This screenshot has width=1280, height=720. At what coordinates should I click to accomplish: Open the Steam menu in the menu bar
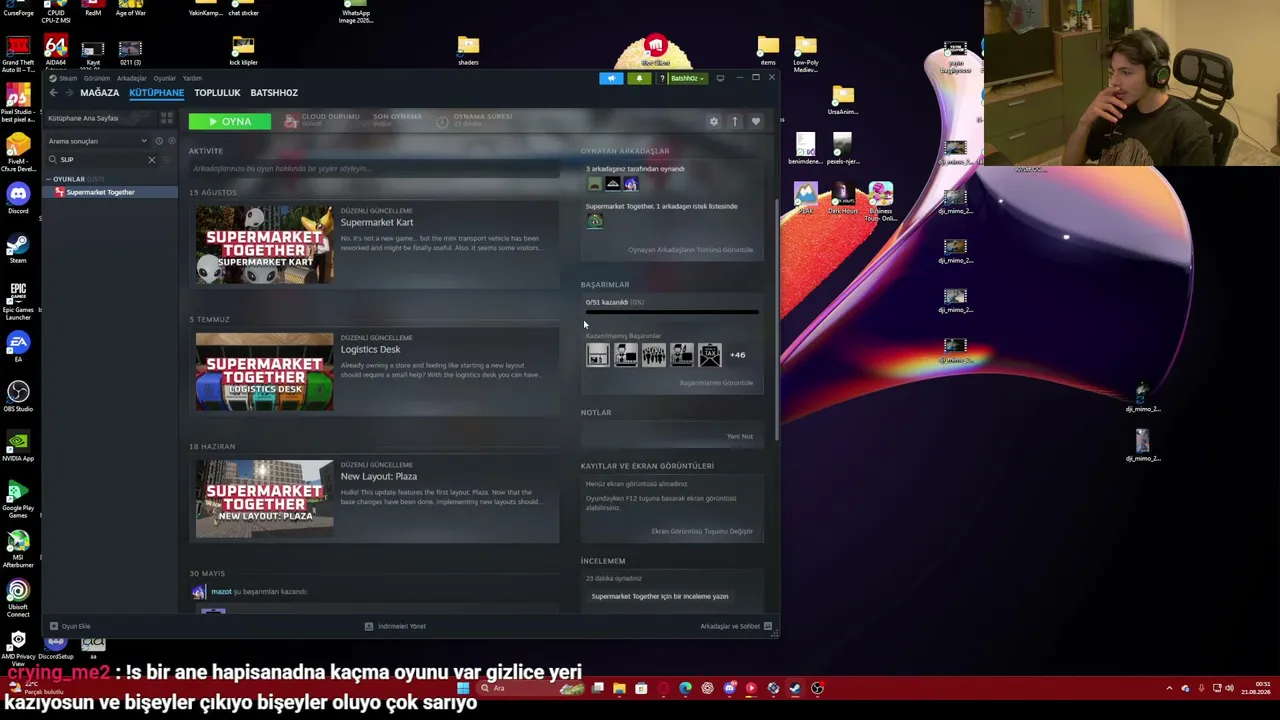pos(68,78)
